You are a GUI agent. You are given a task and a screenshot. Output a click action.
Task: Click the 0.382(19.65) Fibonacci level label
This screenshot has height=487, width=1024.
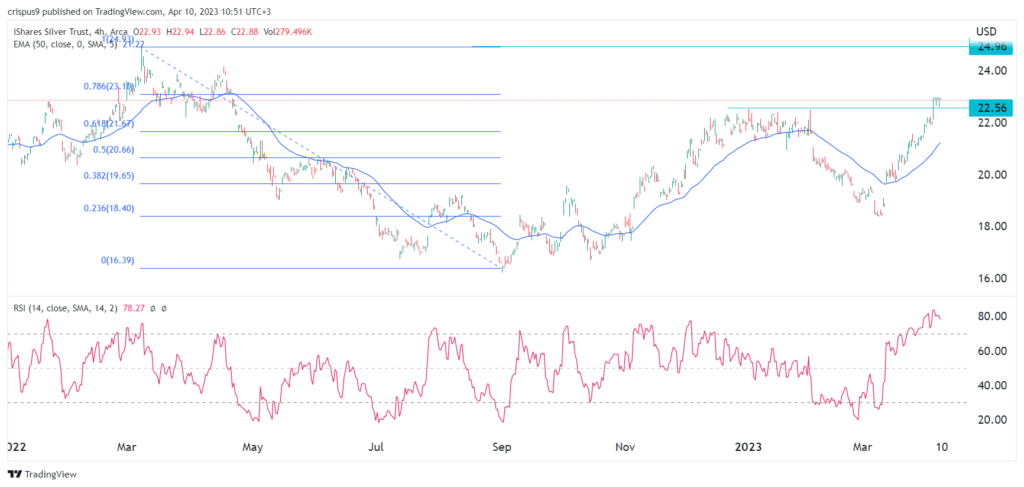click(108, 176)
